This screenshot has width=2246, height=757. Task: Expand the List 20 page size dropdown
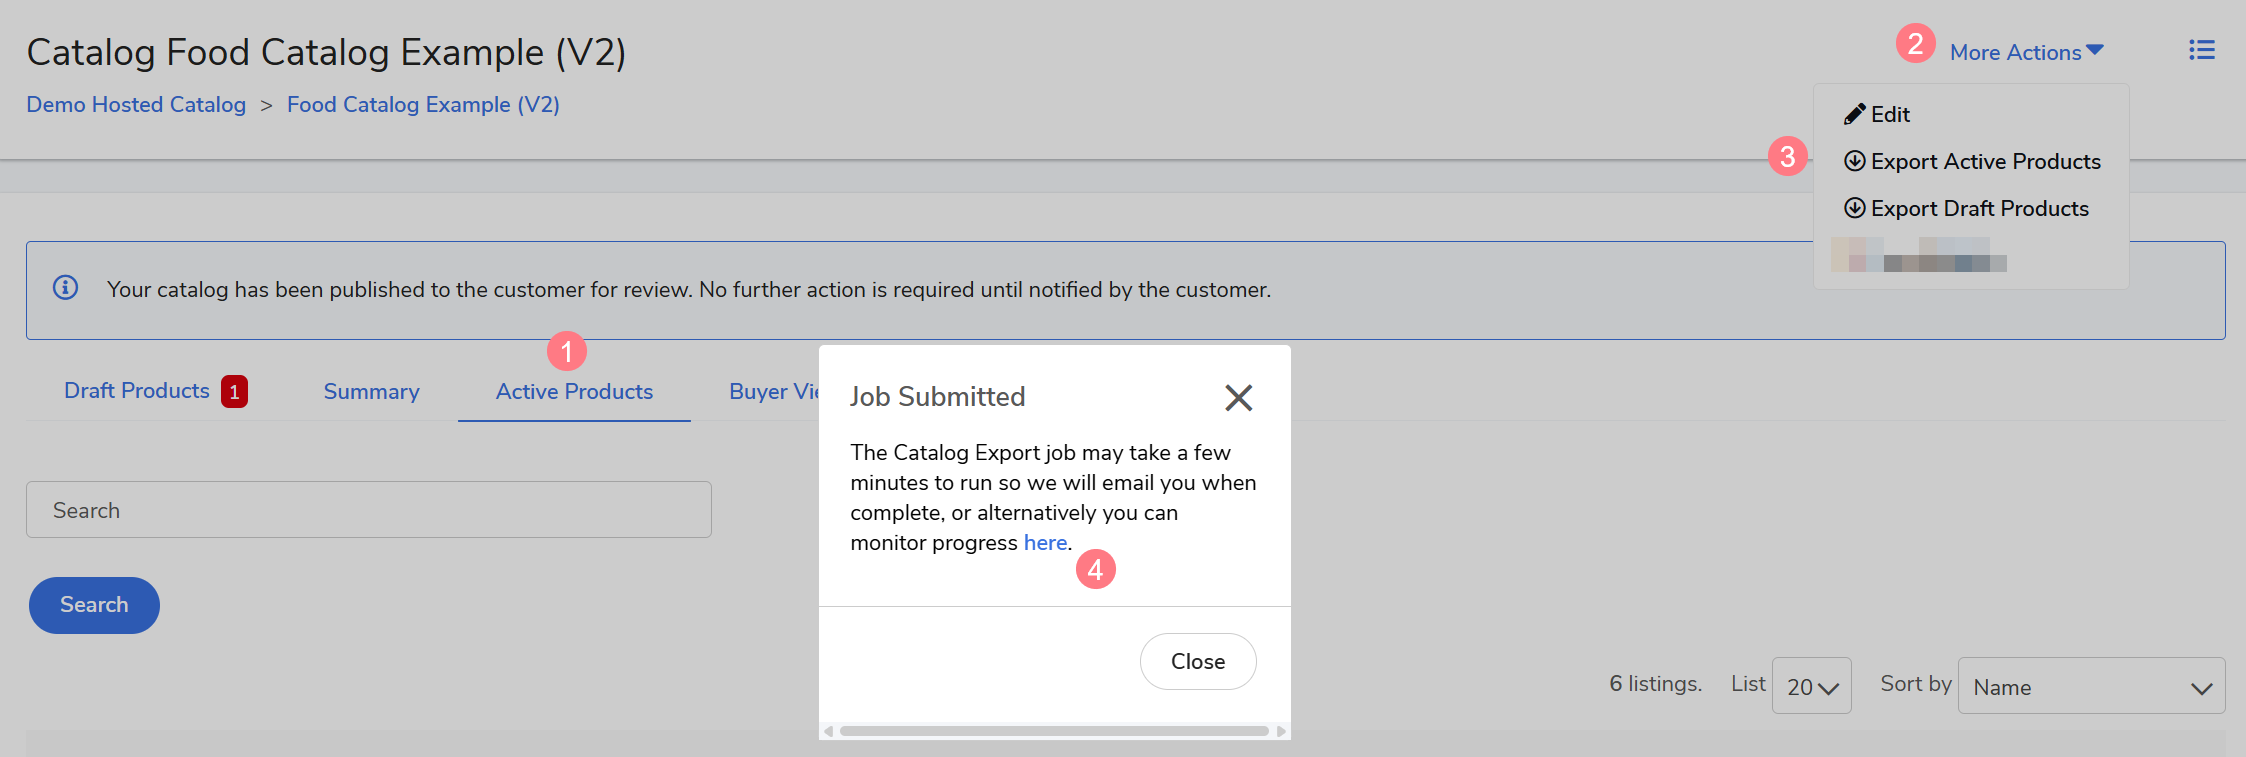[1811, 686]
